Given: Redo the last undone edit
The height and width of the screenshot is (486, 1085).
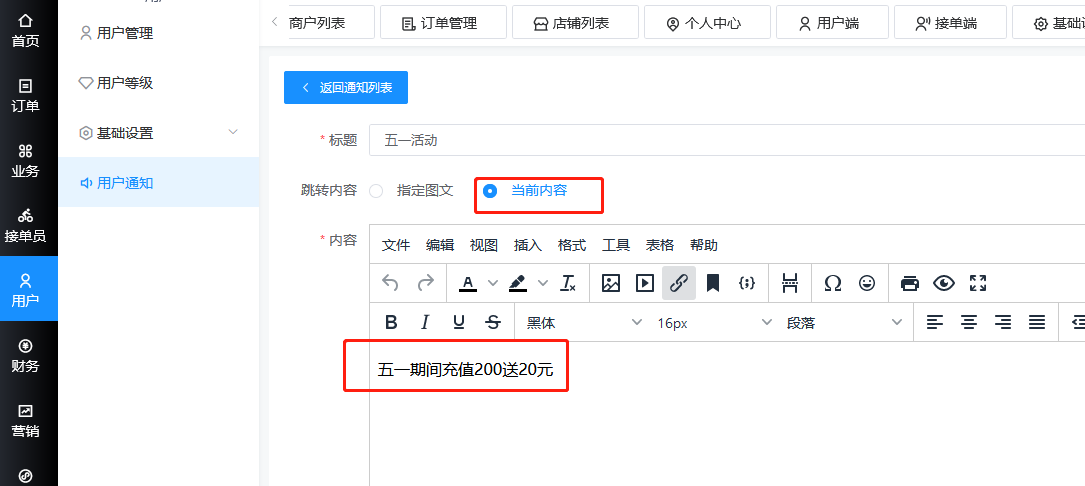Looking at the screenshot, I should click(426, 282).
